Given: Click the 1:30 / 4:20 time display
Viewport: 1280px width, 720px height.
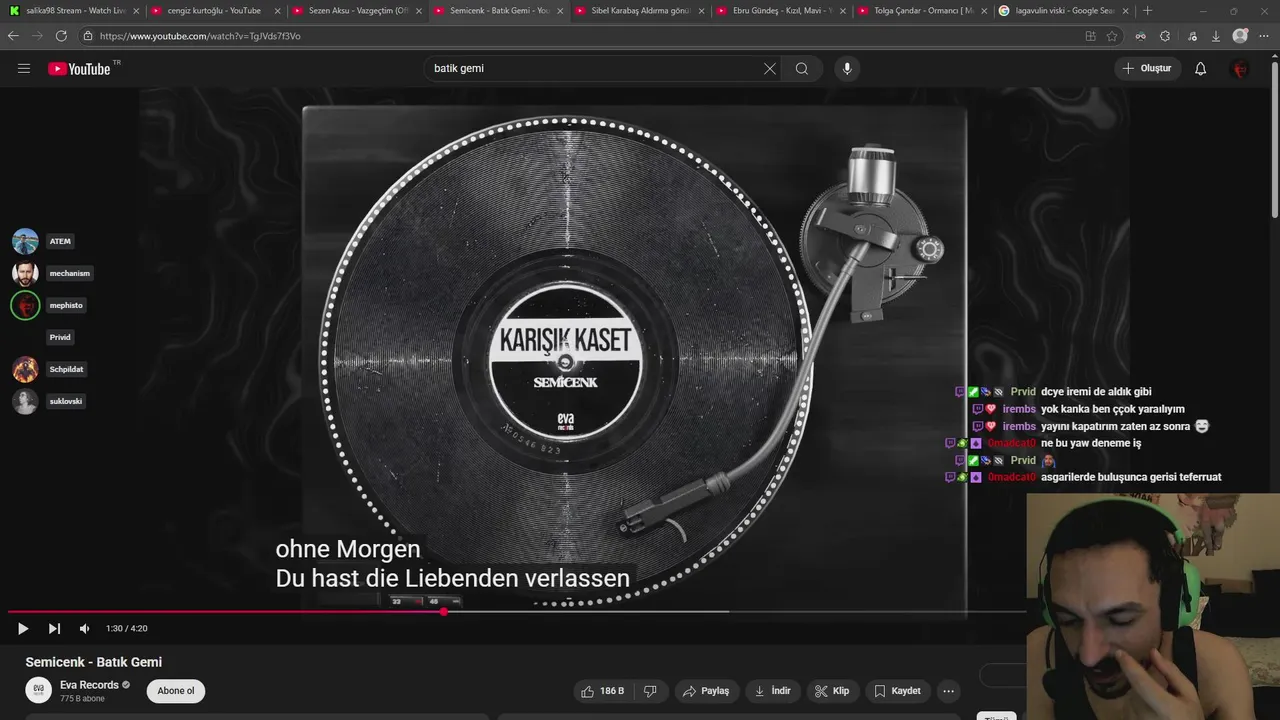Looking at the screenshot, I should [x=126, y=629].
